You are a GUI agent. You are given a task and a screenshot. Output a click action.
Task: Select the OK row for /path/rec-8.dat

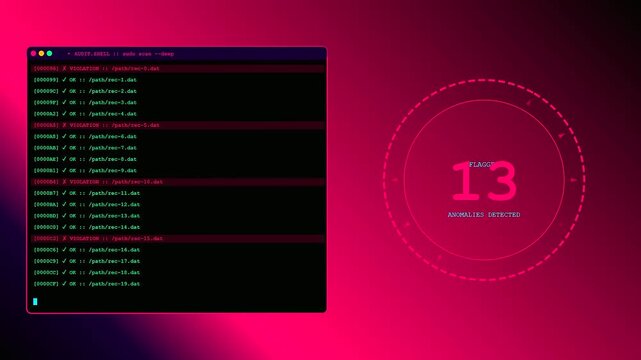click(x=178, y=159)
